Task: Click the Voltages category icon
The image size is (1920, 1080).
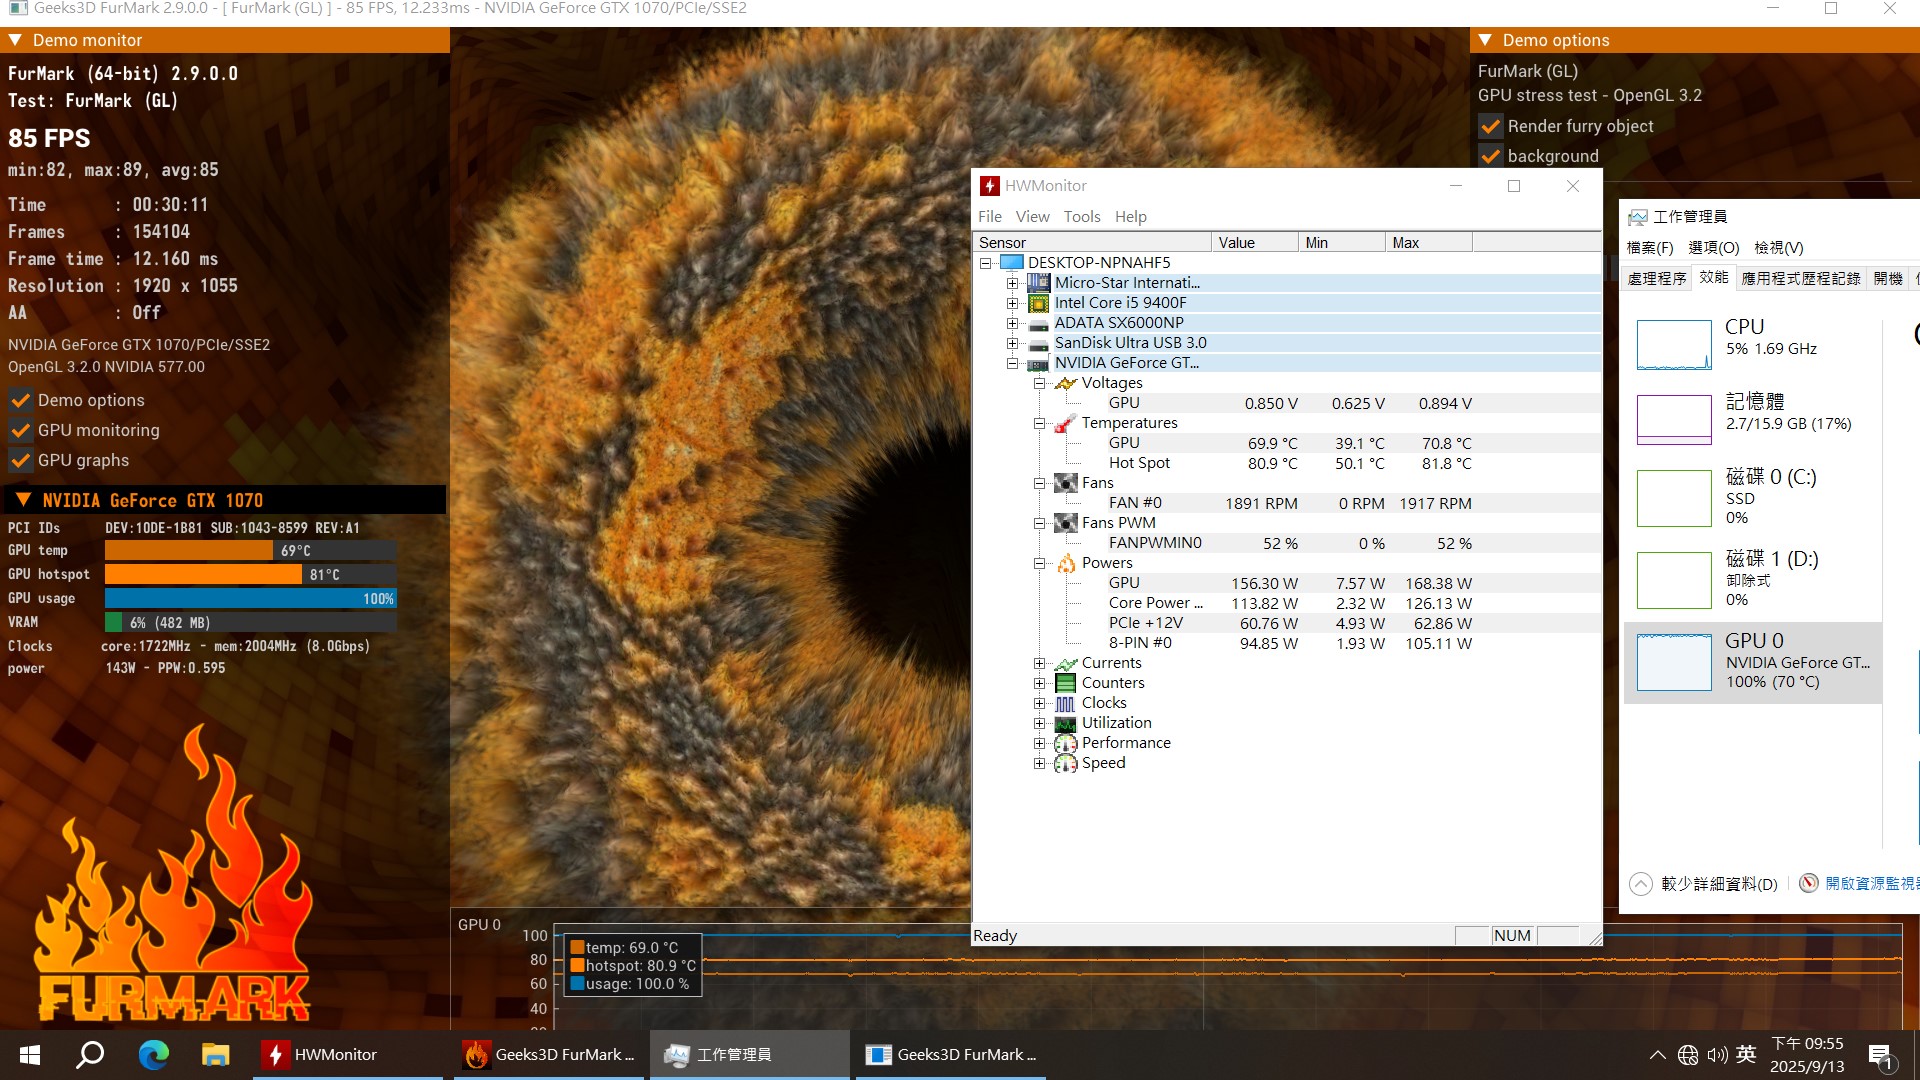Action: click(1066, 383)
